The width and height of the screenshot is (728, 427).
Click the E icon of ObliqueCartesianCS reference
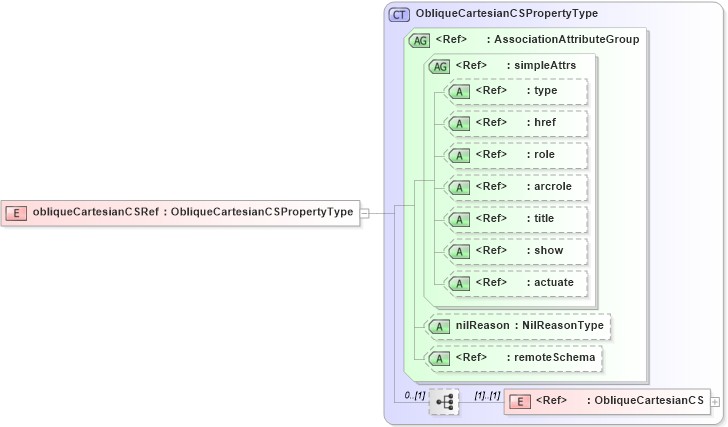(x=520, y=402)
